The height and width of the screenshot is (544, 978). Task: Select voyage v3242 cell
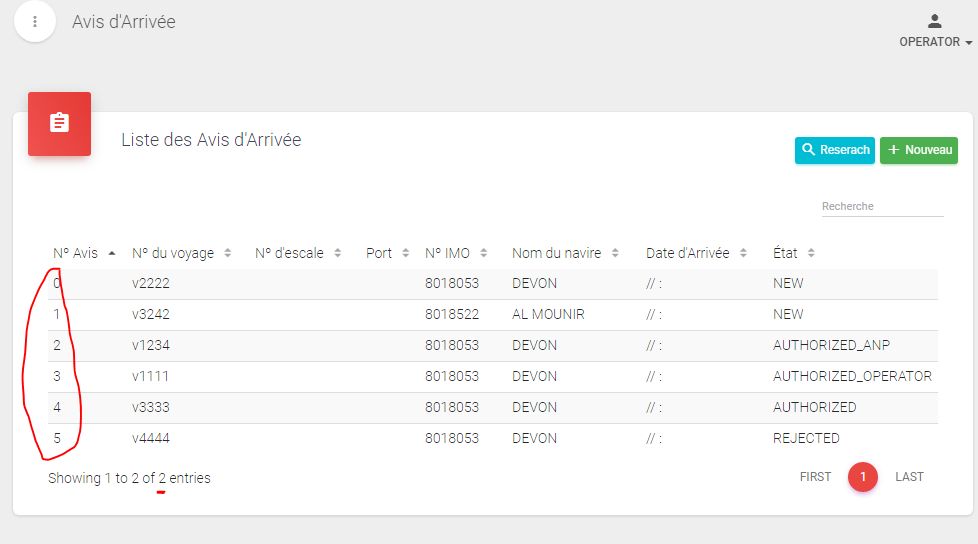pyautogui.click(x=151, y=314)
